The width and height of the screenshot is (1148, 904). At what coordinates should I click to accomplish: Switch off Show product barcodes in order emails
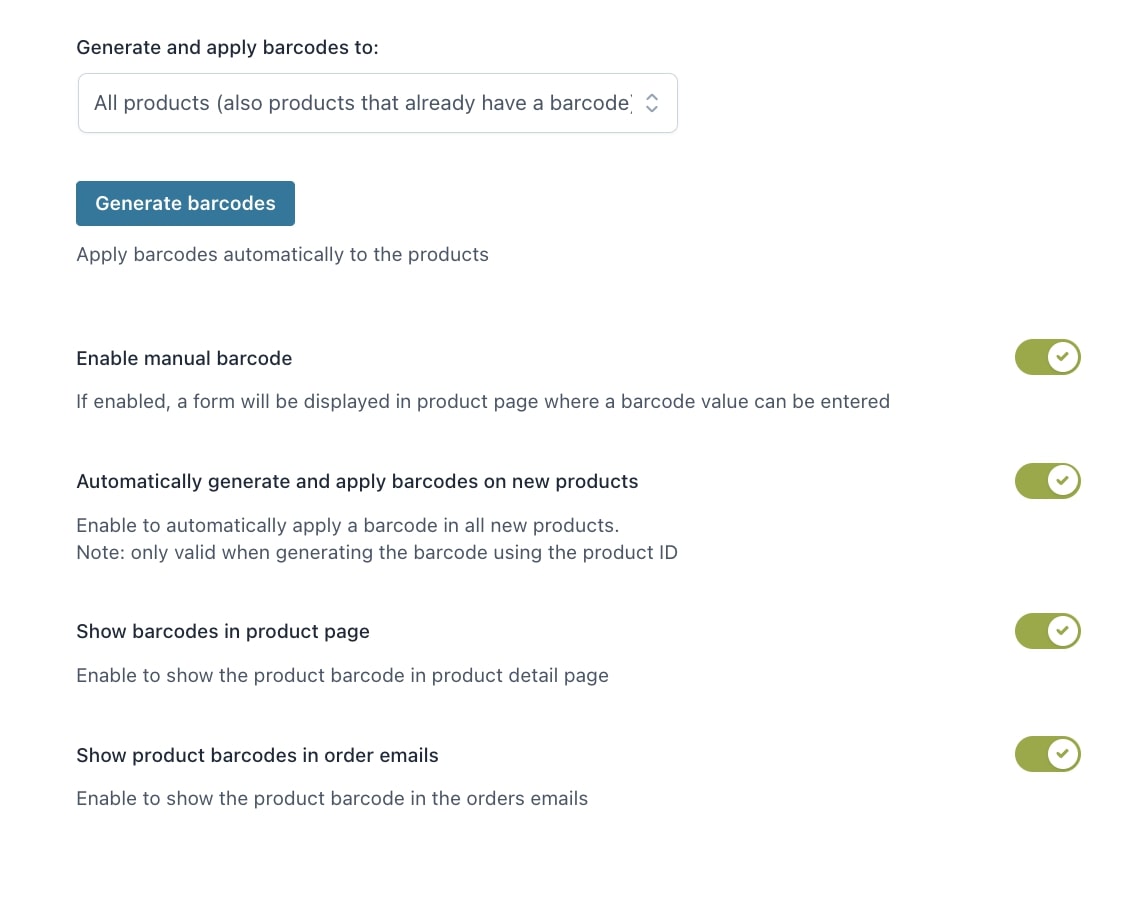point(1048,754)
